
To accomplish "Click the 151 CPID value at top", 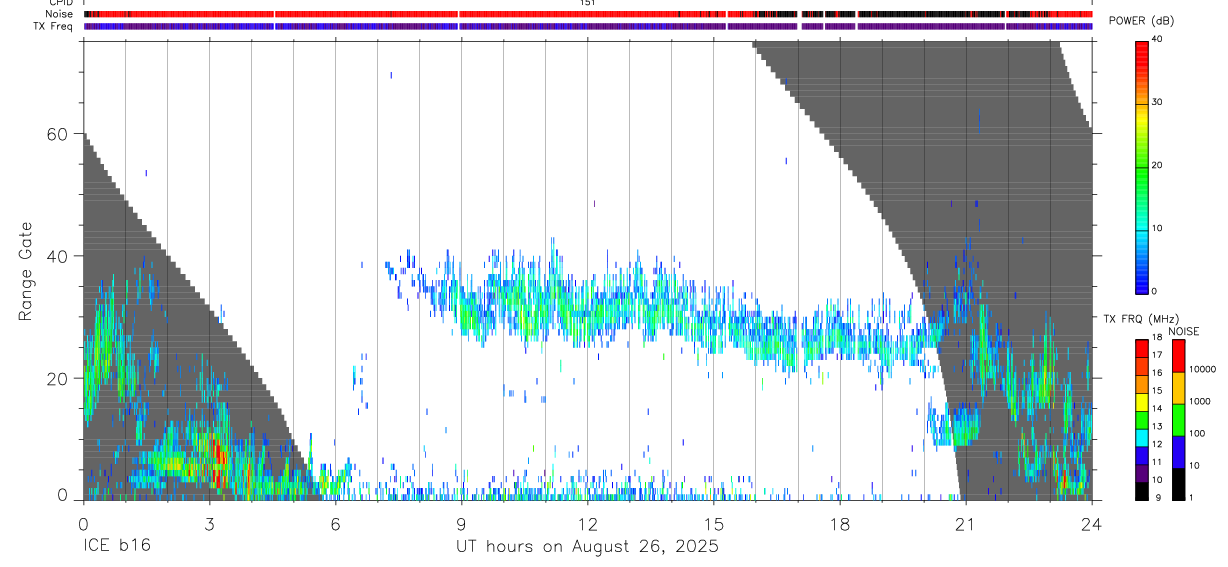I will tap(588, 3).
